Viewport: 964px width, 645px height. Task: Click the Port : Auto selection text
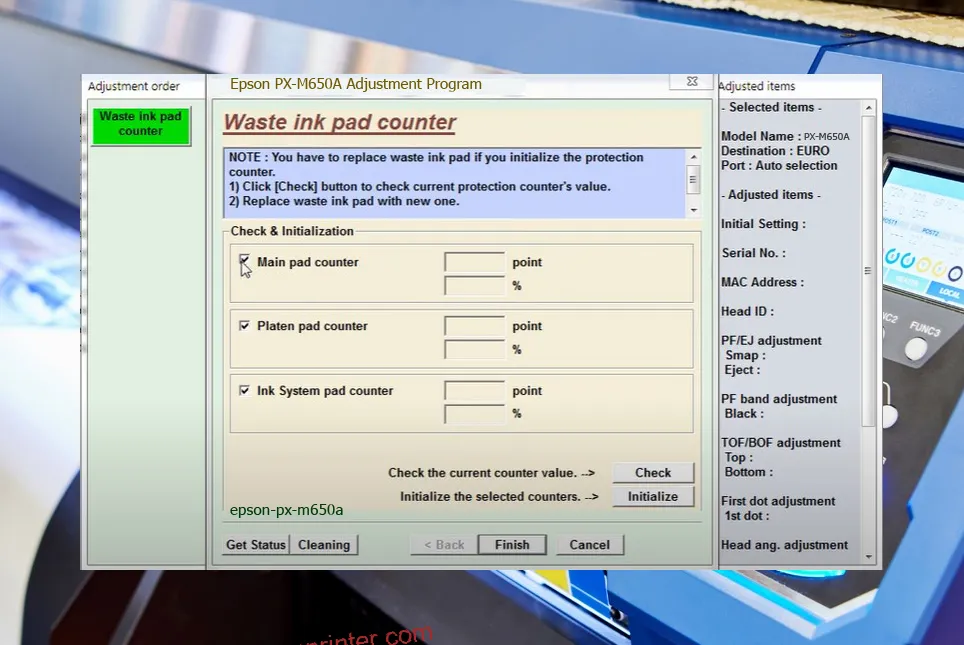[x=779, y=165]
